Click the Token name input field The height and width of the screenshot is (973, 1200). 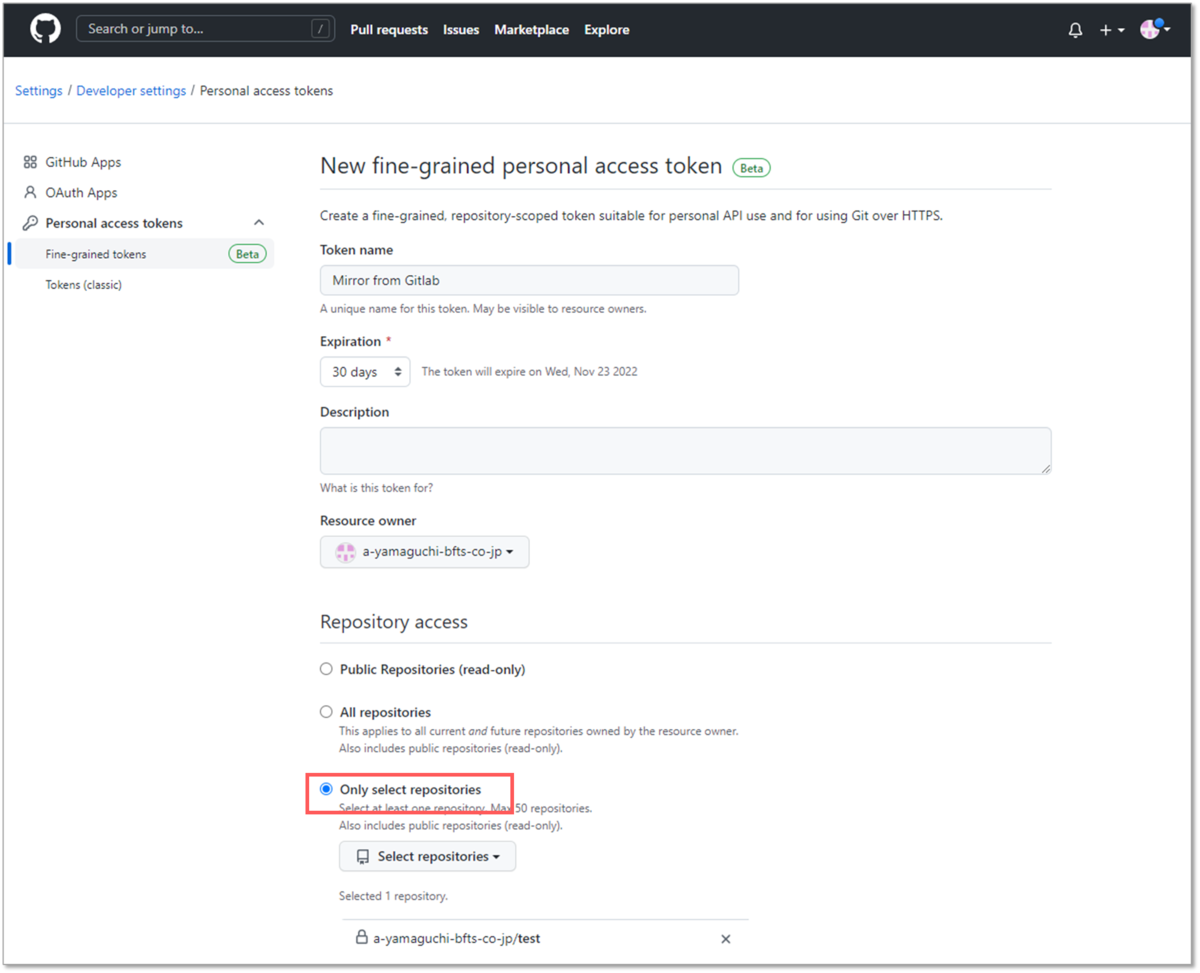(529, 280)
